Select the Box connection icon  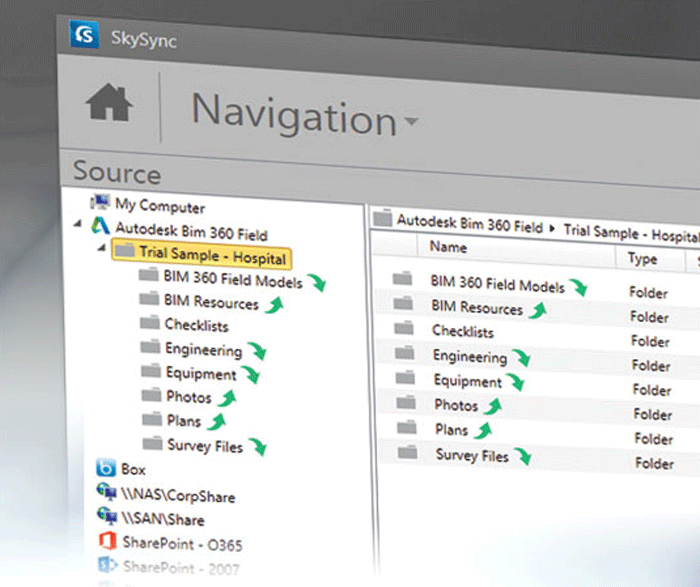point(105,468)
